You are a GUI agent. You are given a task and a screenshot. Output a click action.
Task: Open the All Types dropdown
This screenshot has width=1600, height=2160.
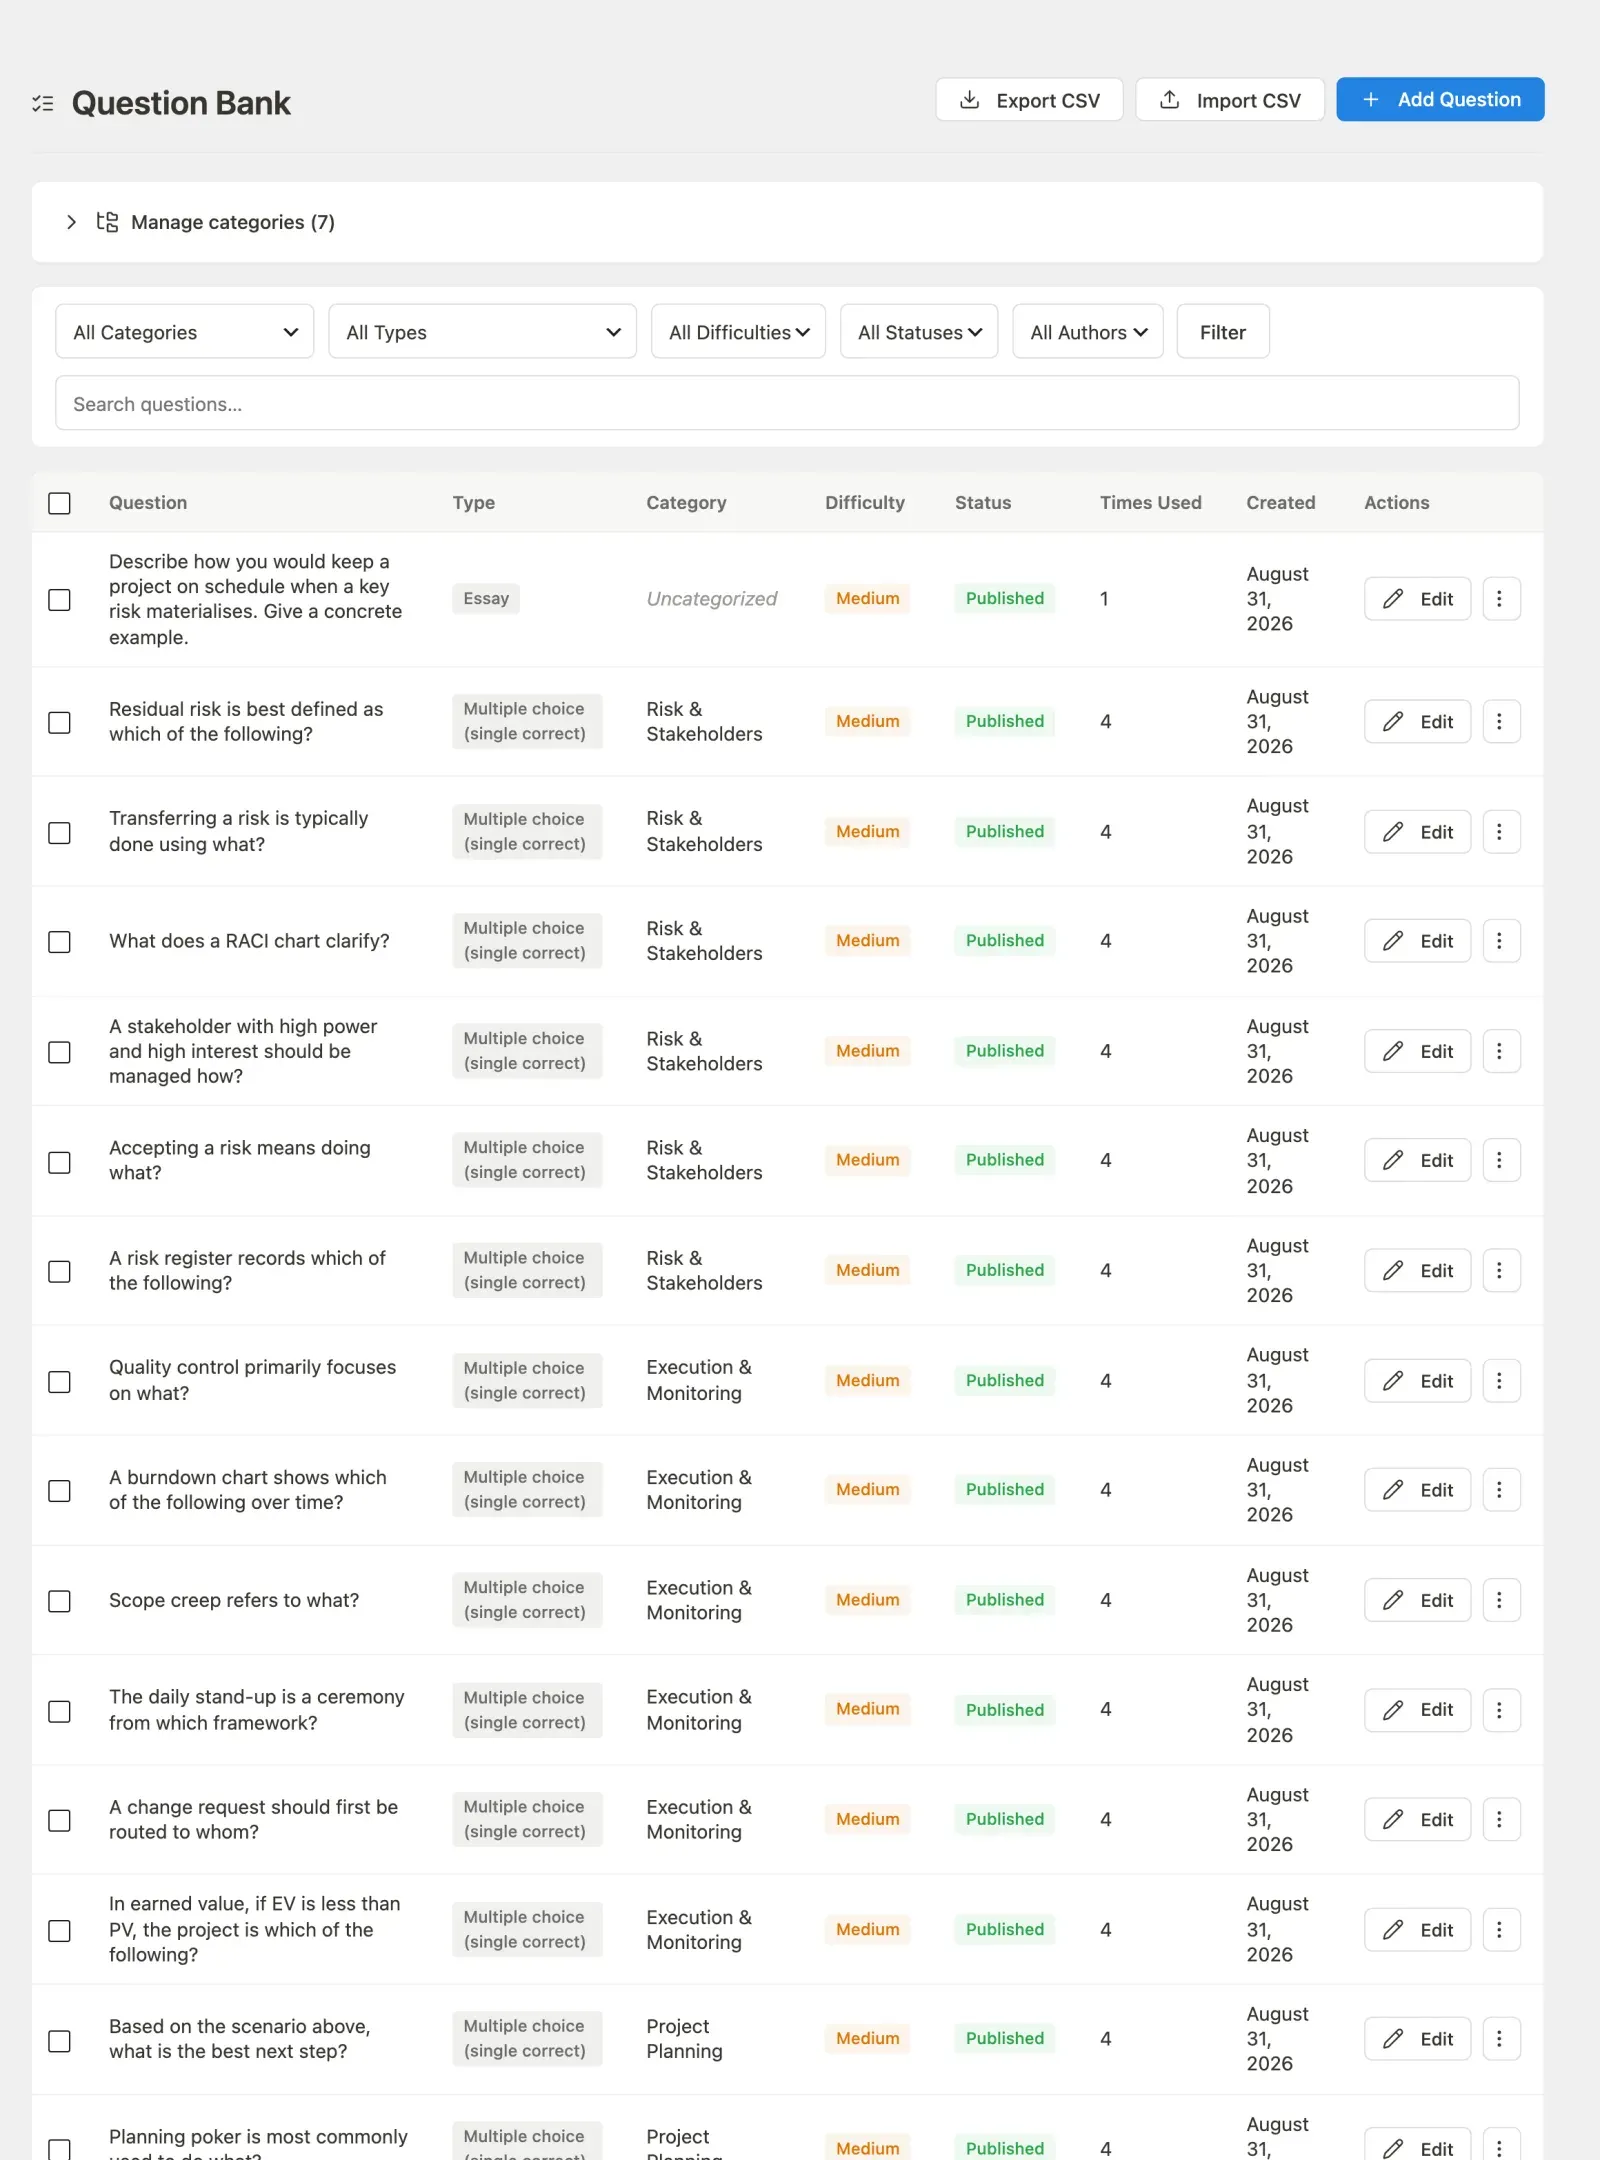click(x=483, y=332)
